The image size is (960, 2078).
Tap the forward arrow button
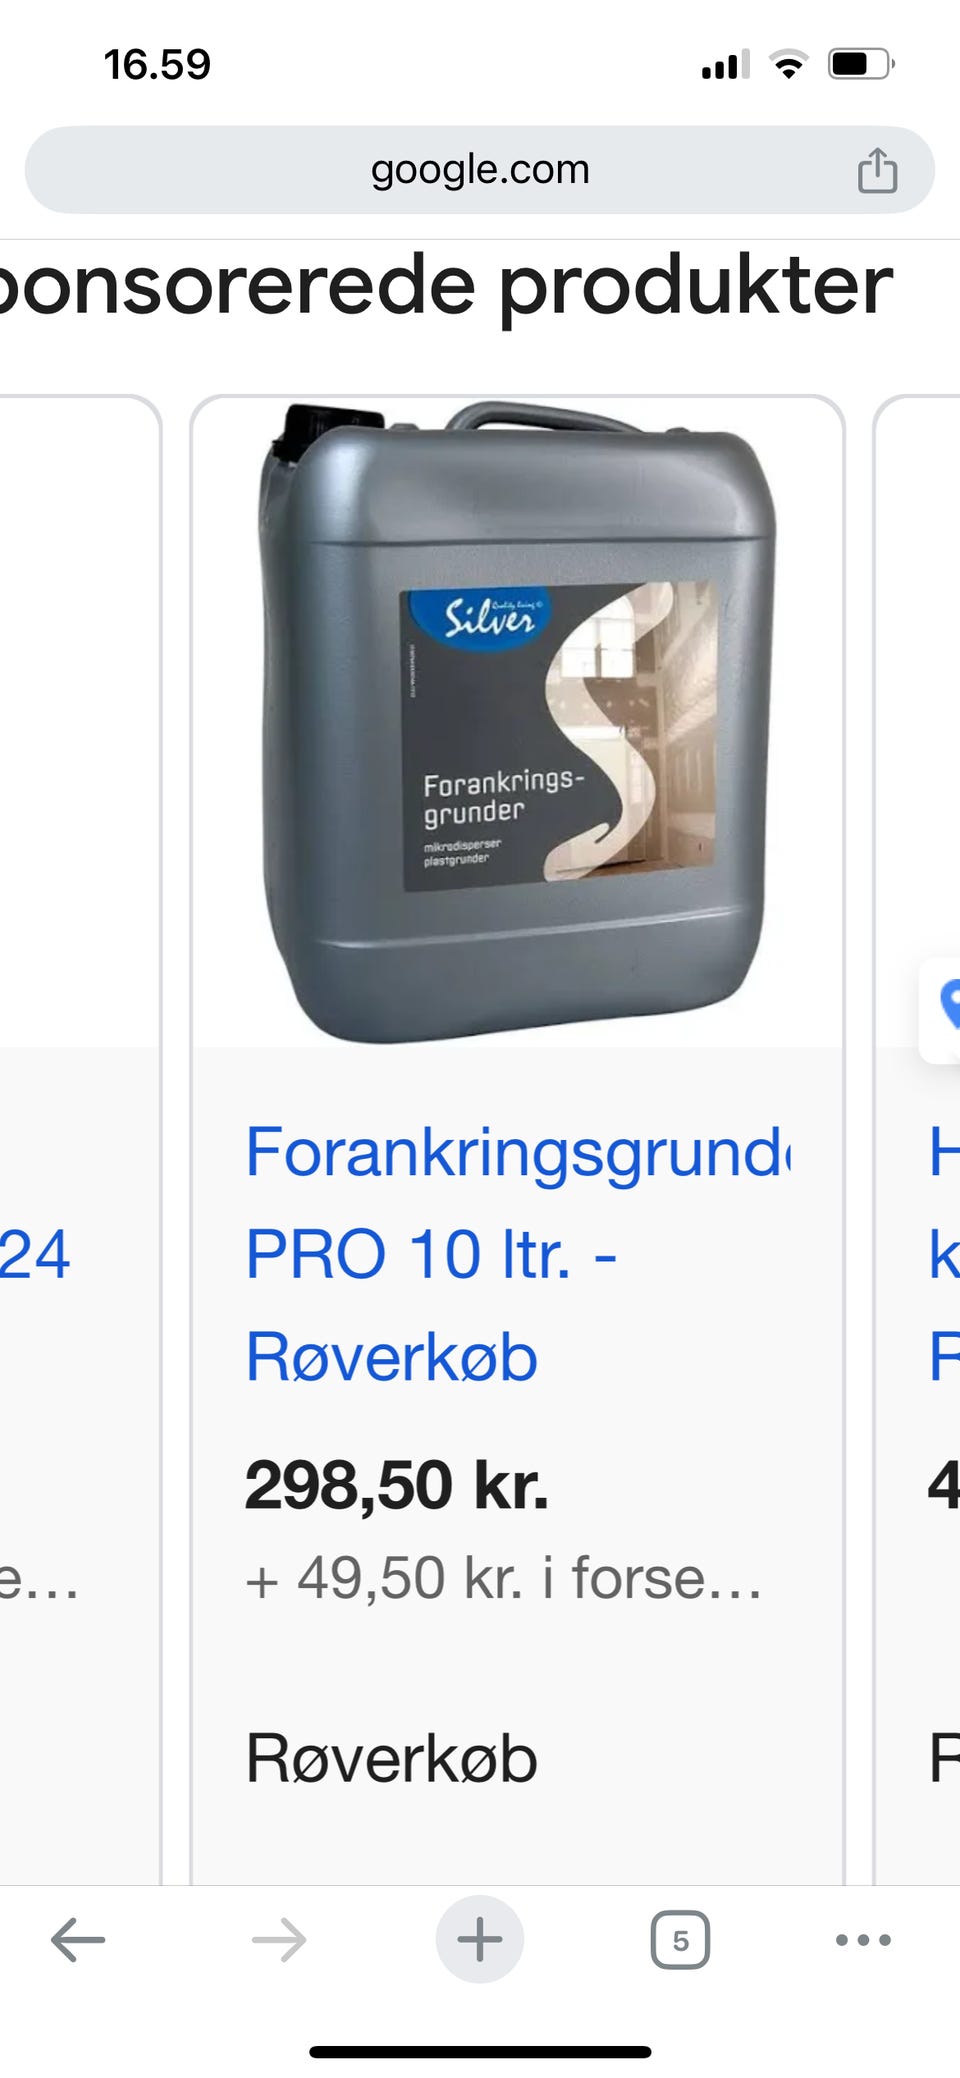[279, 1940]
